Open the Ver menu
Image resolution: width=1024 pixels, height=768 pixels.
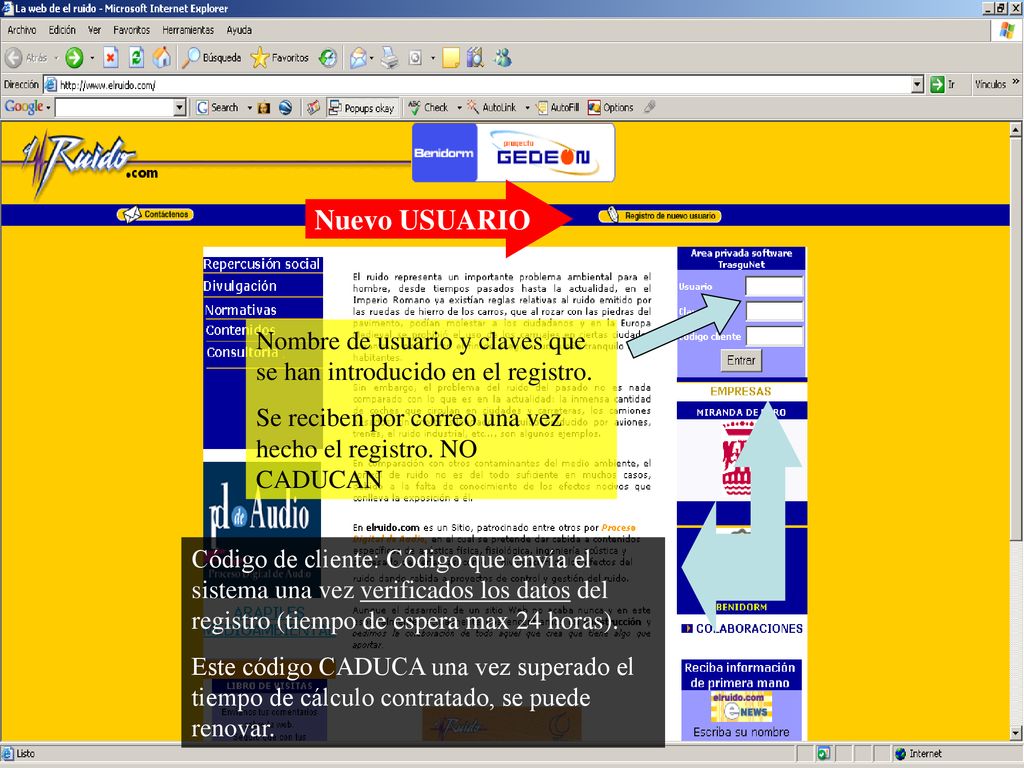pyautogui.click(x=95, y=30)
